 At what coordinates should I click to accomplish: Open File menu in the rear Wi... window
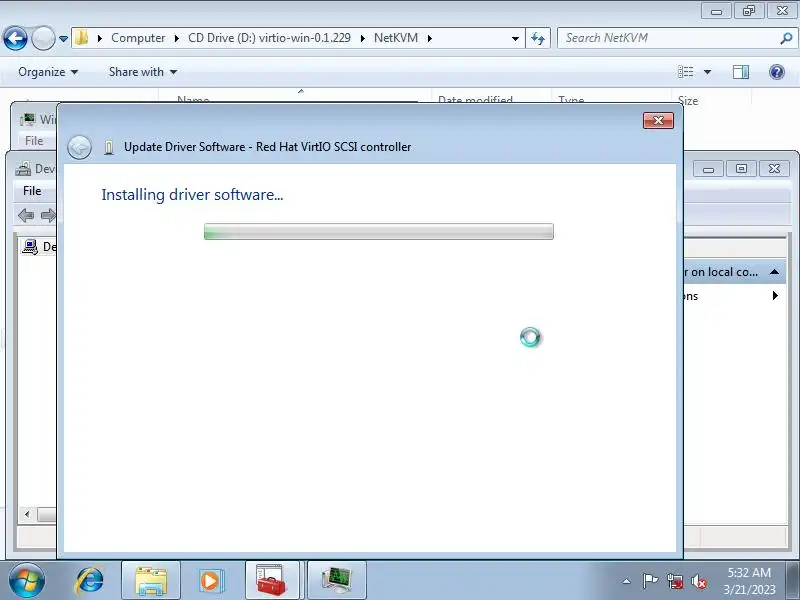pos(34,141)
